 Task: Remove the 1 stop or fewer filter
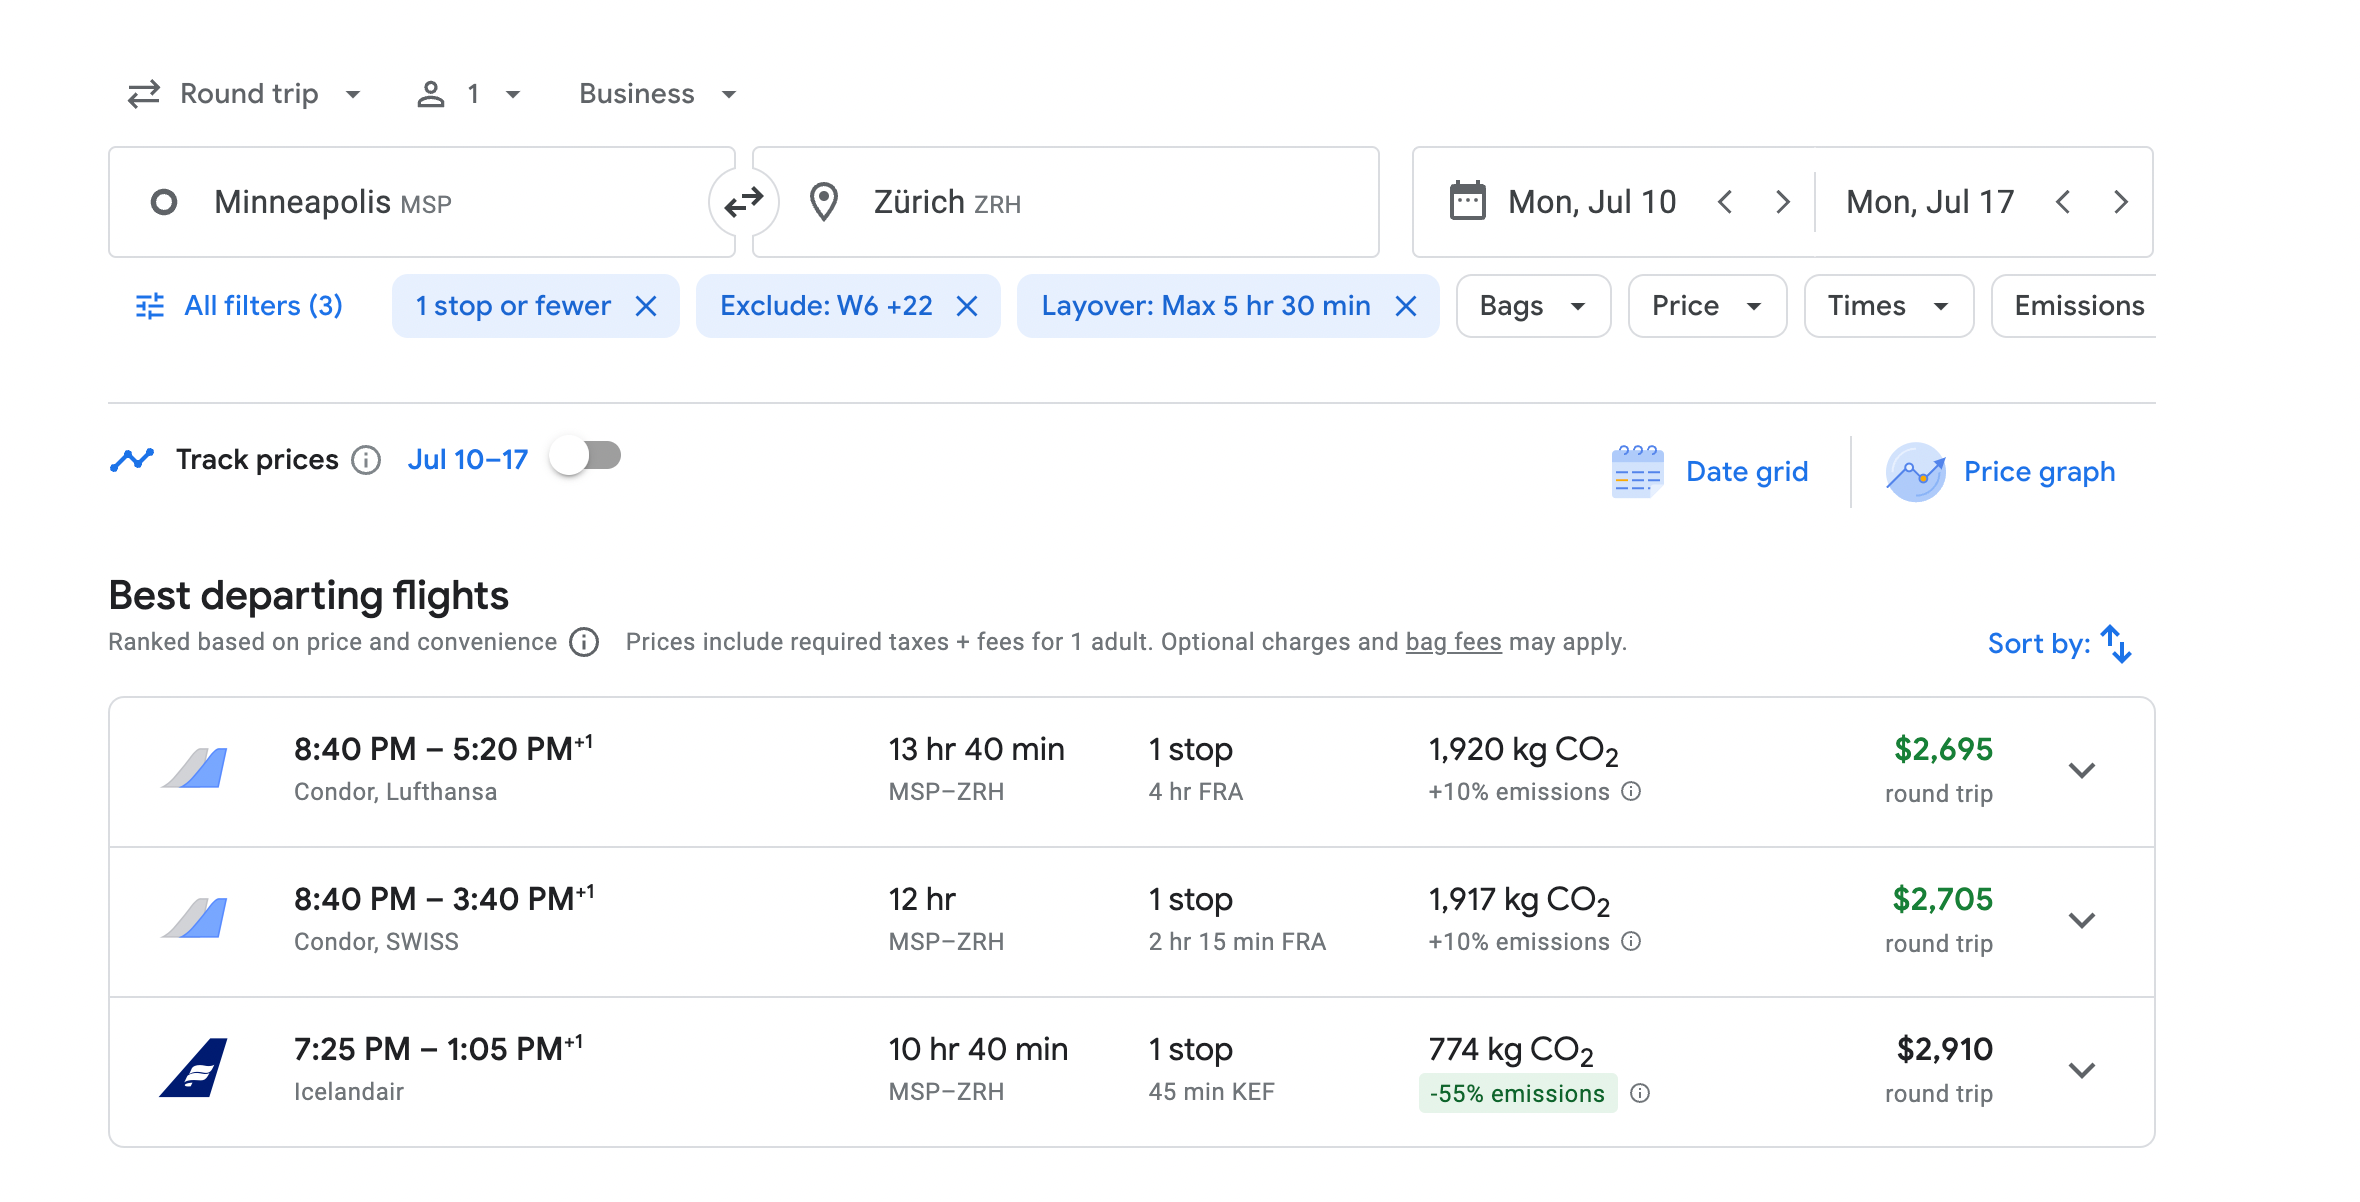click(x=646, y=306)
